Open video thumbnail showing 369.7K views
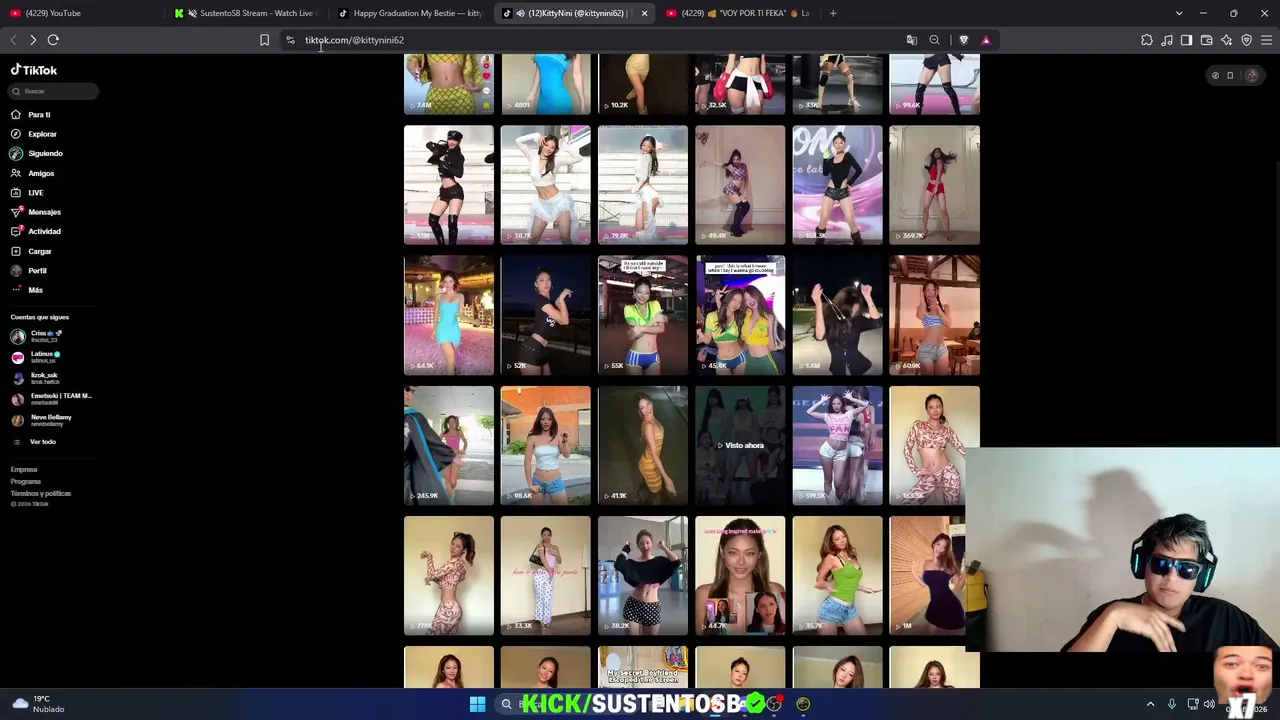The image size is (1280, 720). click(935, 185)
